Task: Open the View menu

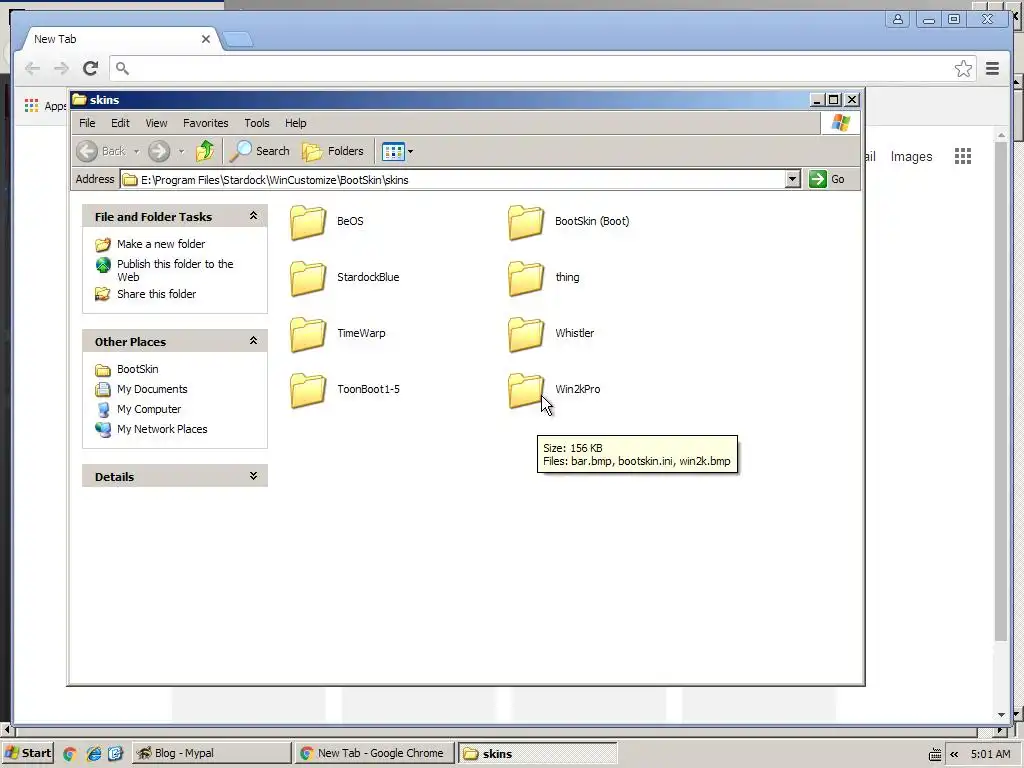Action: 156,123
